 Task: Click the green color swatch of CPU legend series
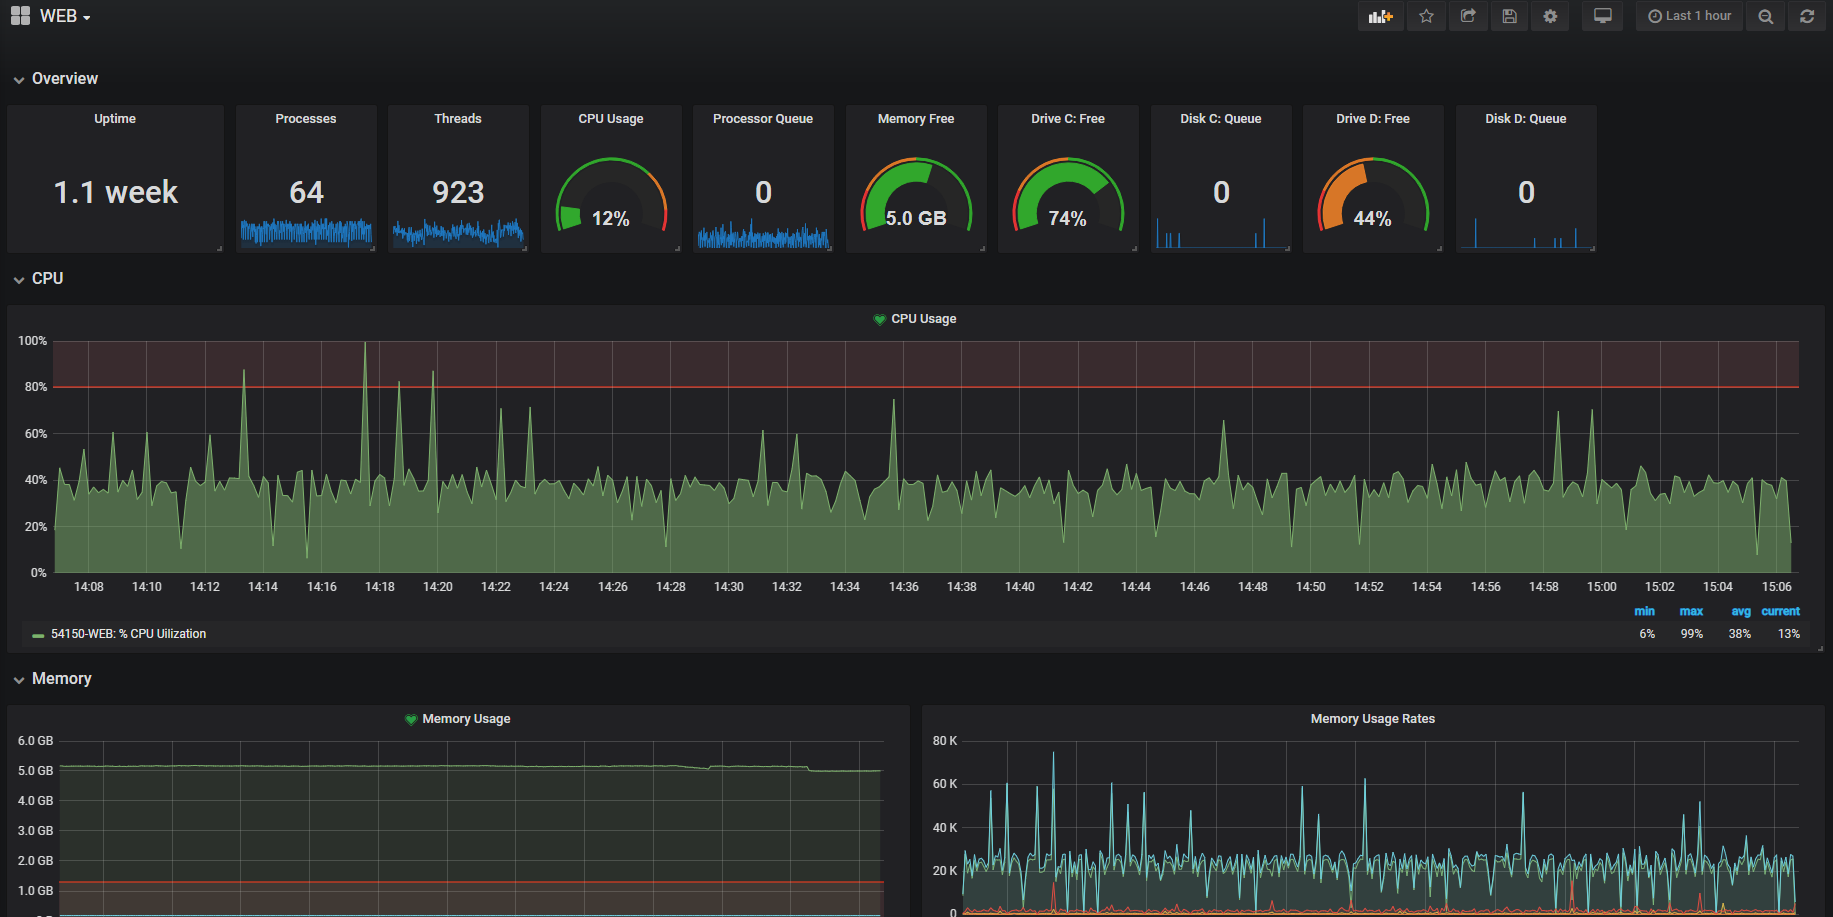click(x=38, y=635)
